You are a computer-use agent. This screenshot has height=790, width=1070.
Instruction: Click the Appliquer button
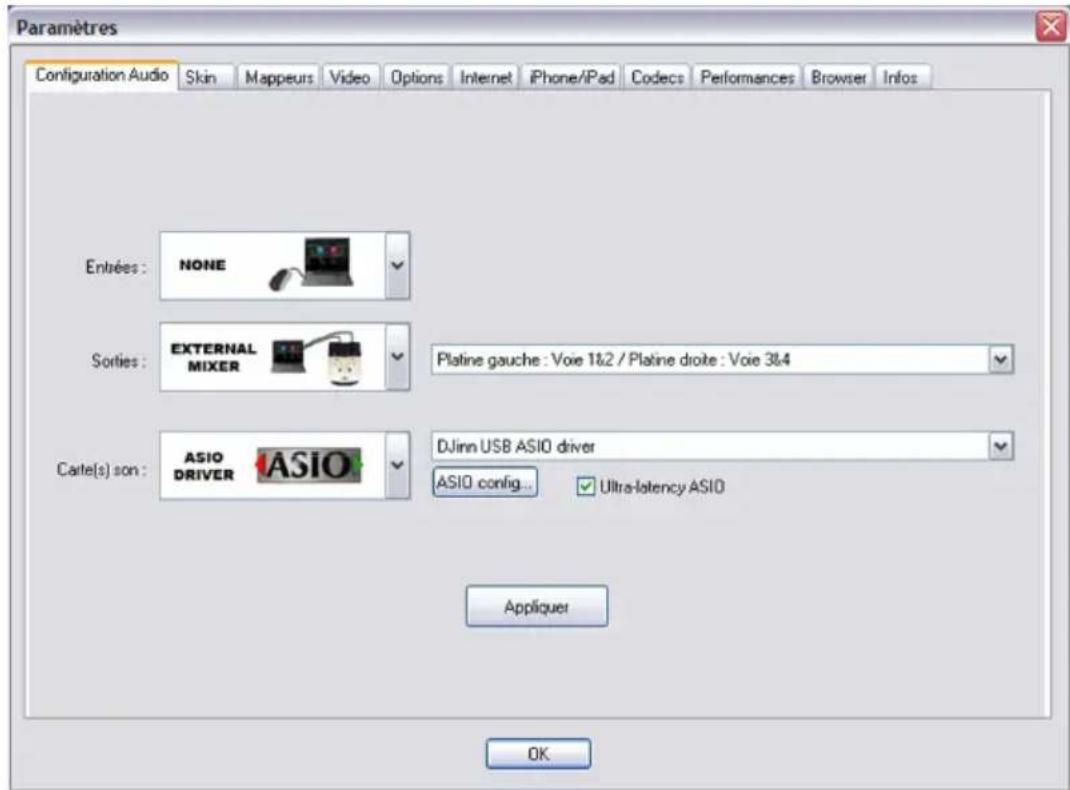536,606
